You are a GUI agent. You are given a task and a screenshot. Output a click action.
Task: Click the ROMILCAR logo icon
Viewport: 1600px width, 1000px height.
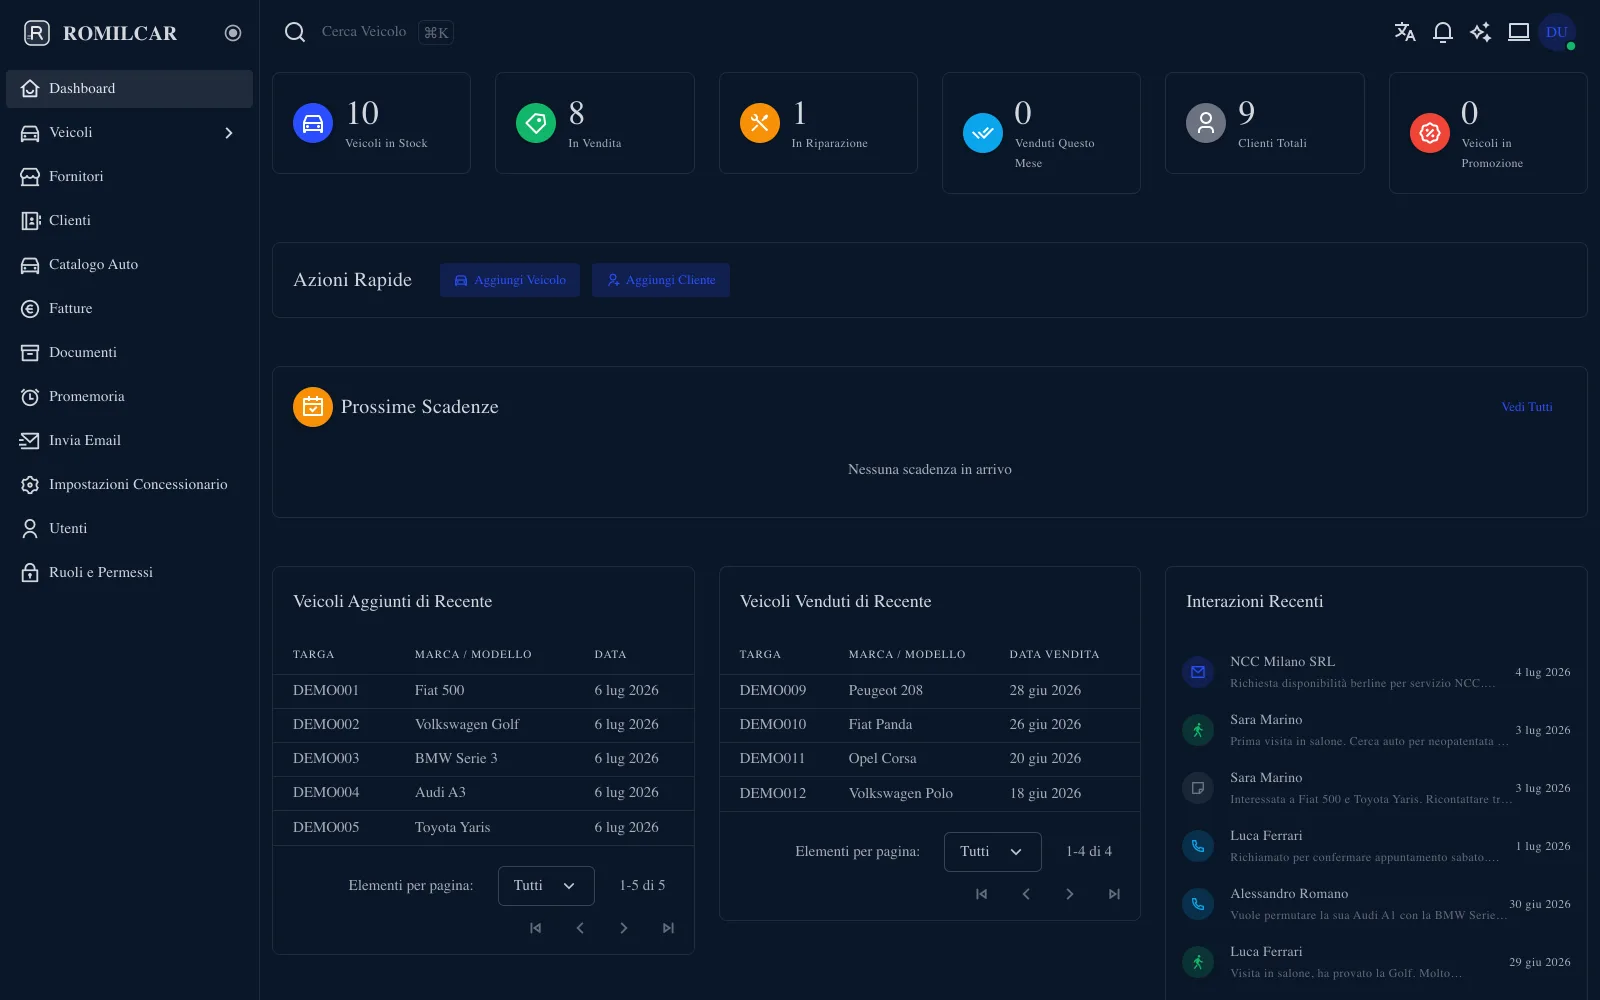37,33
